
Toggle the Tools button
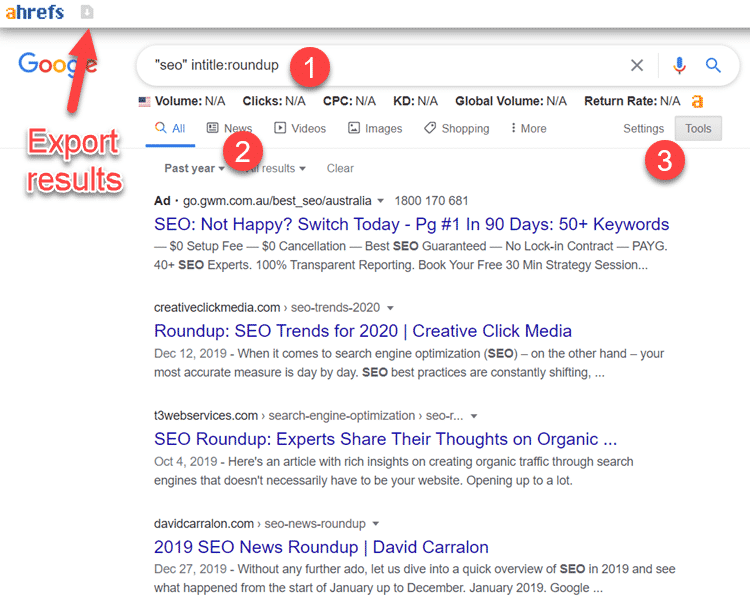pos(698,128)
